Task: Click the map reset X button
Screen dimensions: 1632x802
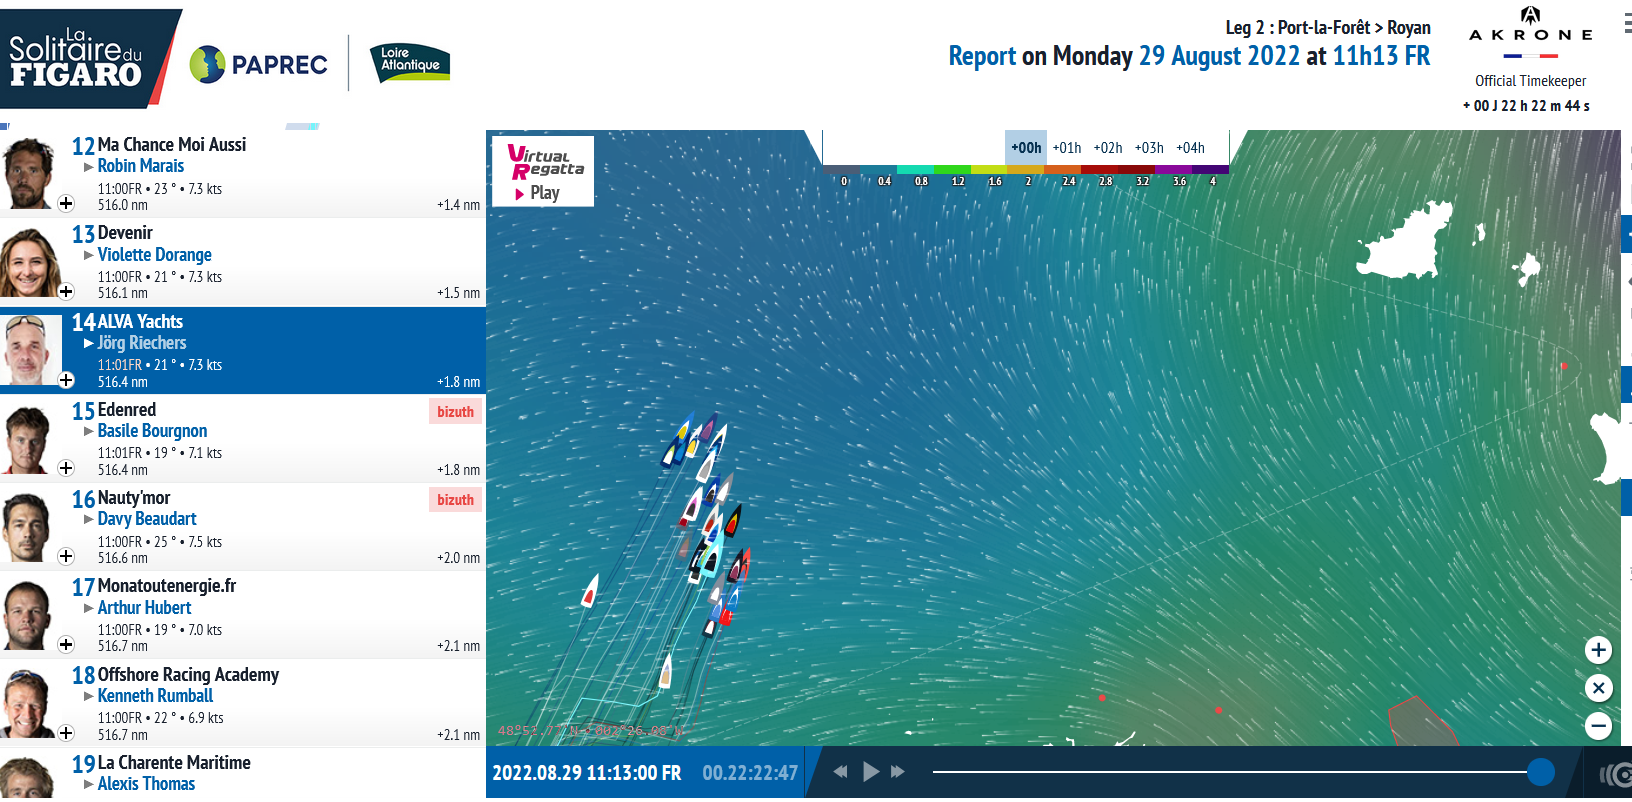Action: (x=1598, y=688)
